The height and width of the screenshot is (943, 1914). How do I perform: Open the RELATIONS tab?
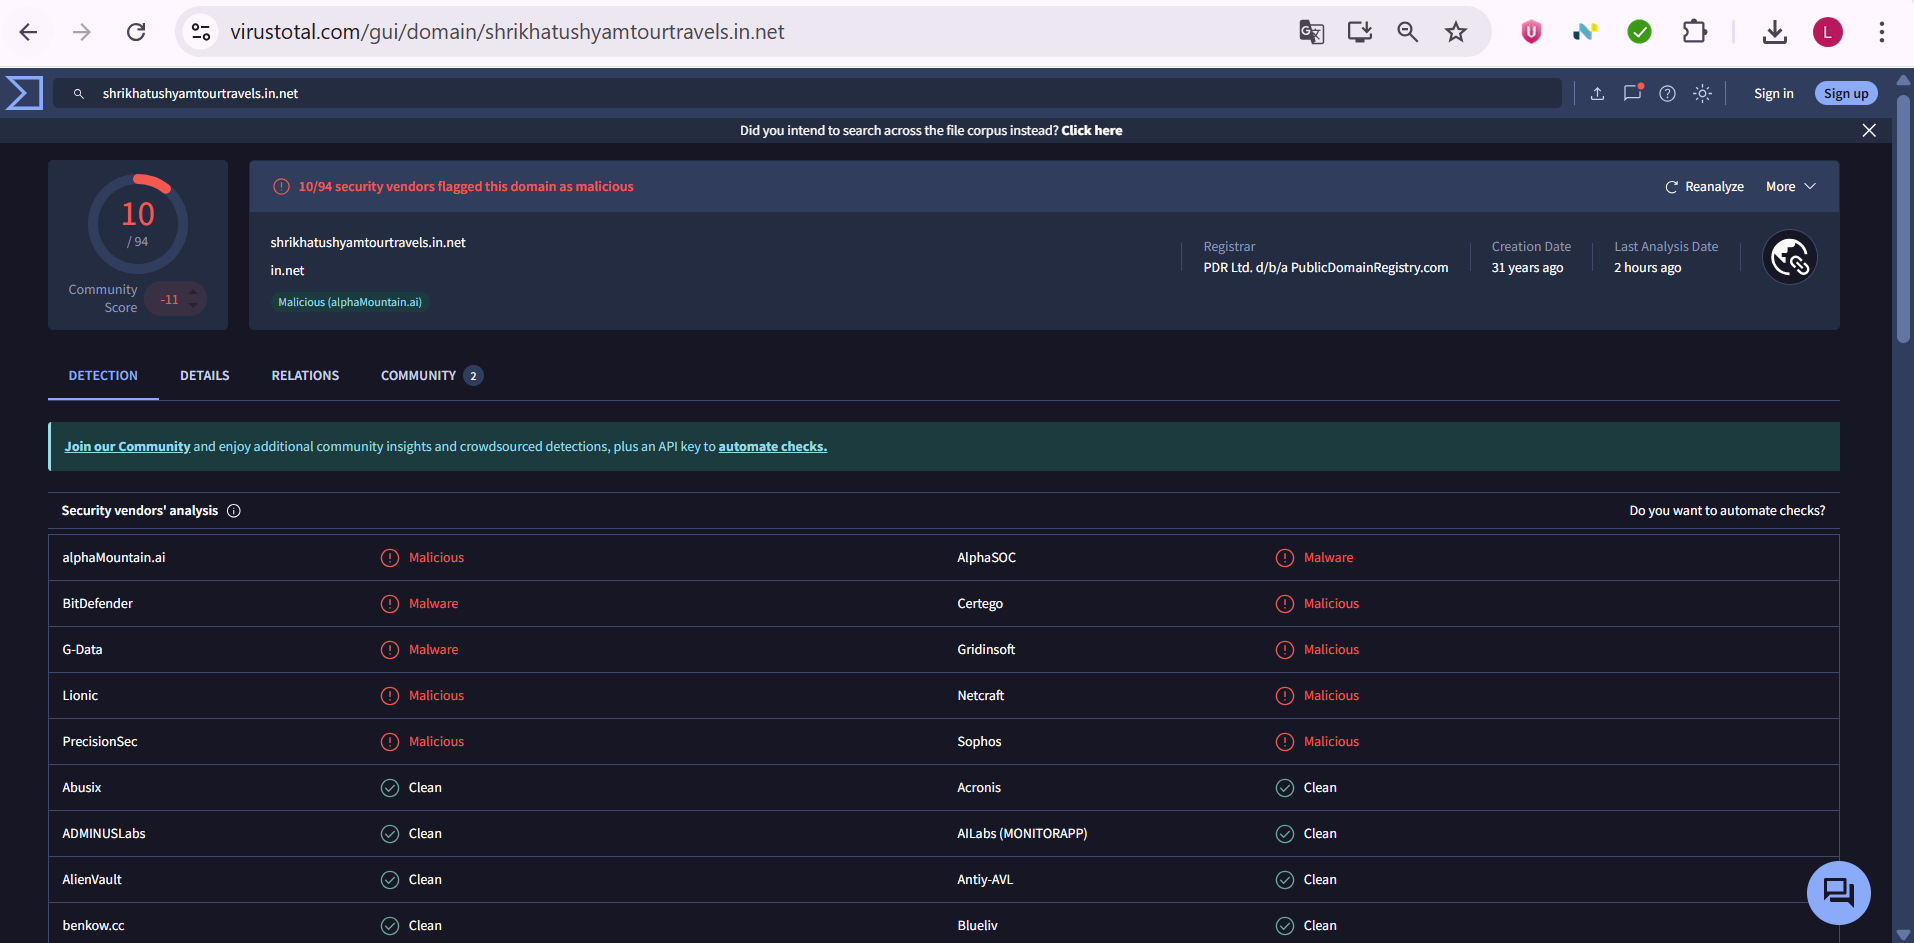point(305,376)
